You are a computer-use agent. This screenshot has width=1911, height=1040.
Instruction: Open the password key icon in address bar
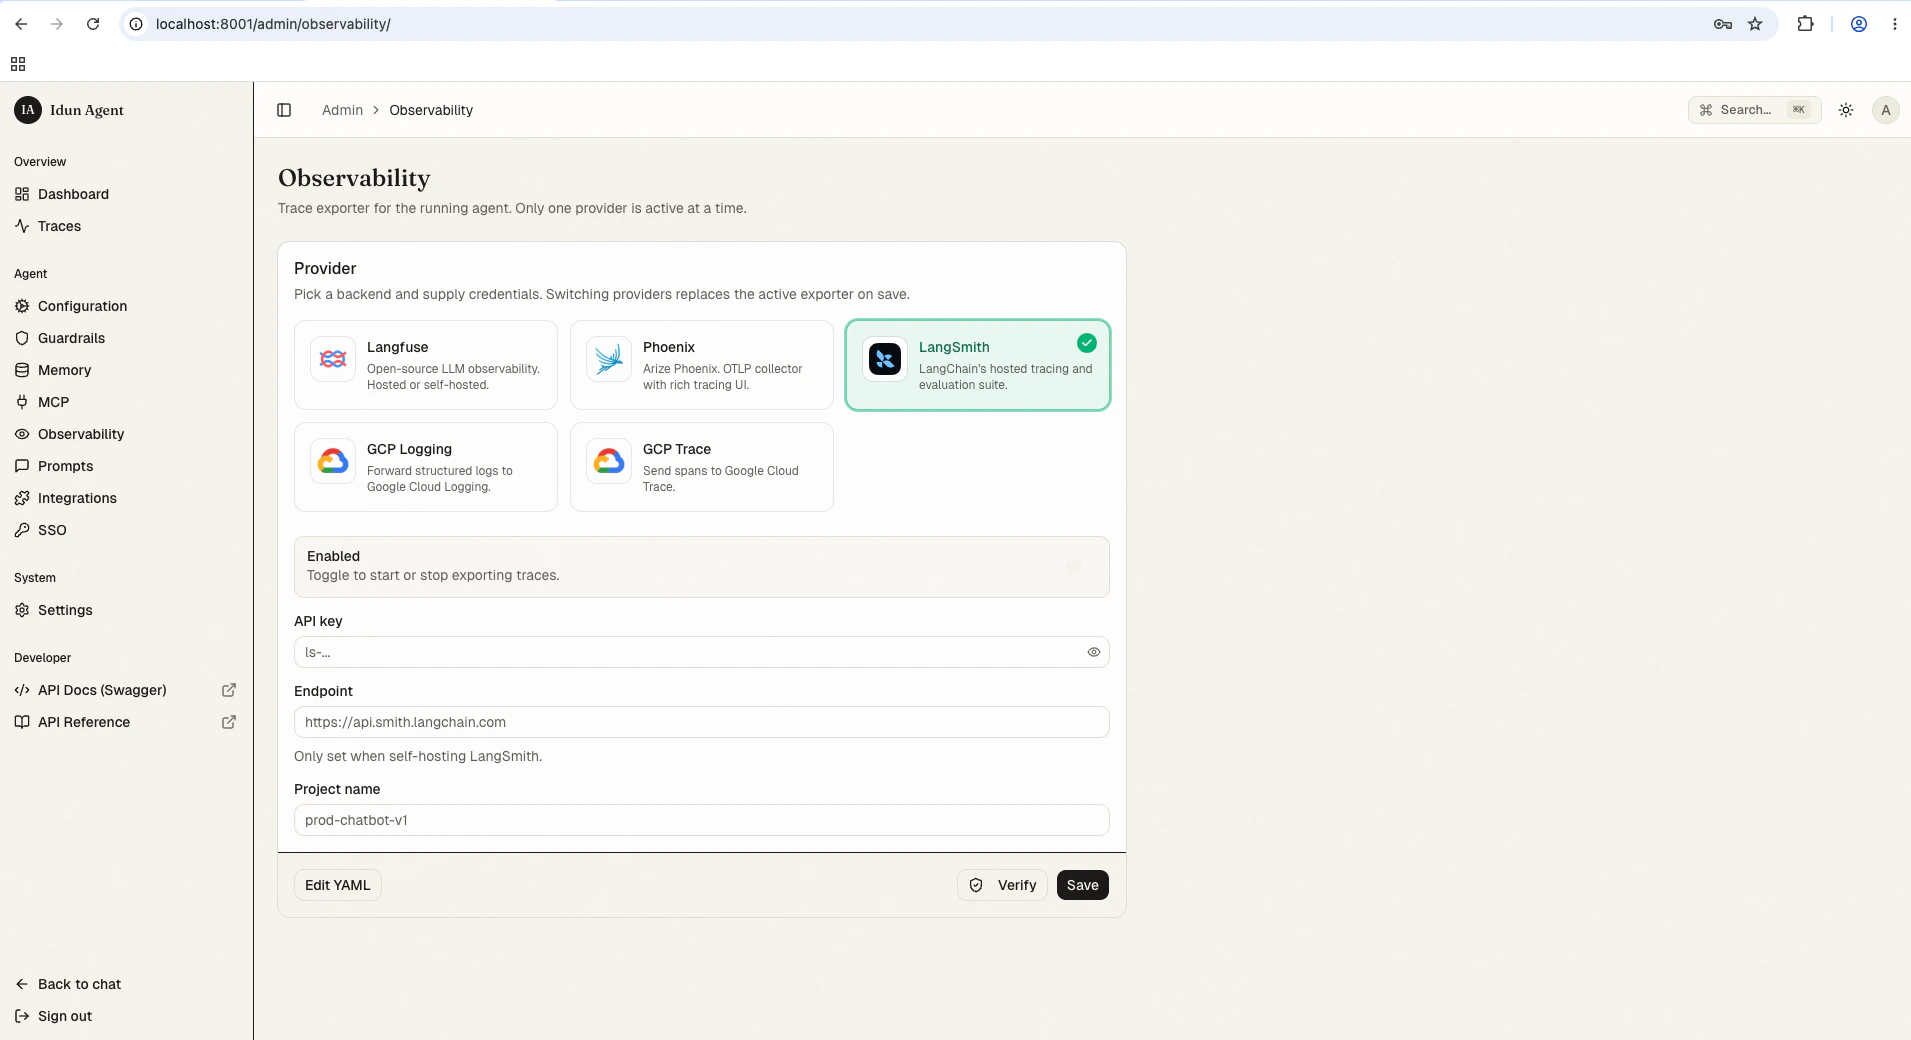click(1723, 24)
